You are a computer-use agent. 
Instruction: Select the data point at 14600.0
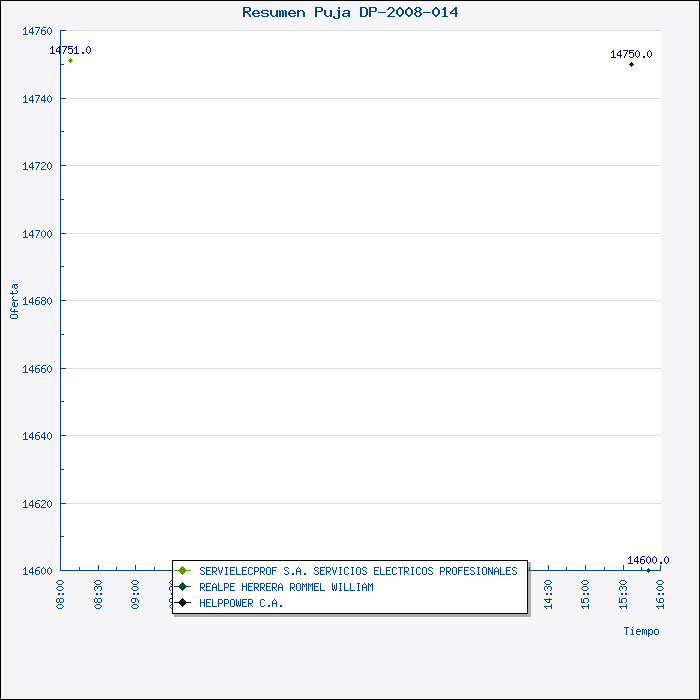(x=648, y=570)
